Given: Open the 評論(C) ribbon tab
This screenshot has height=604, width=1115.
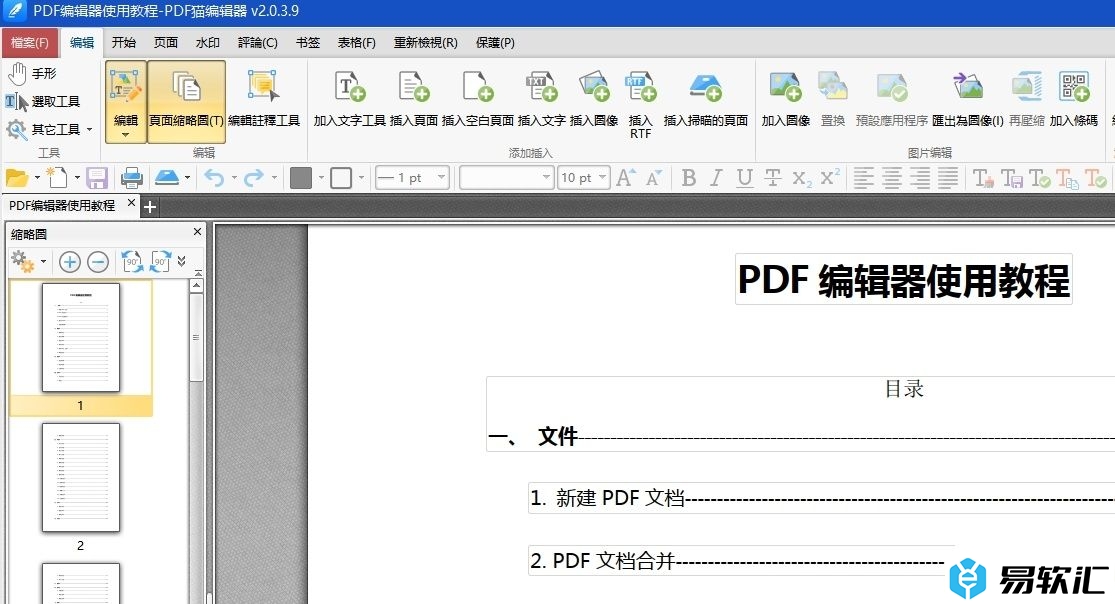Looking at the screenshot, I should pos(257,43).
